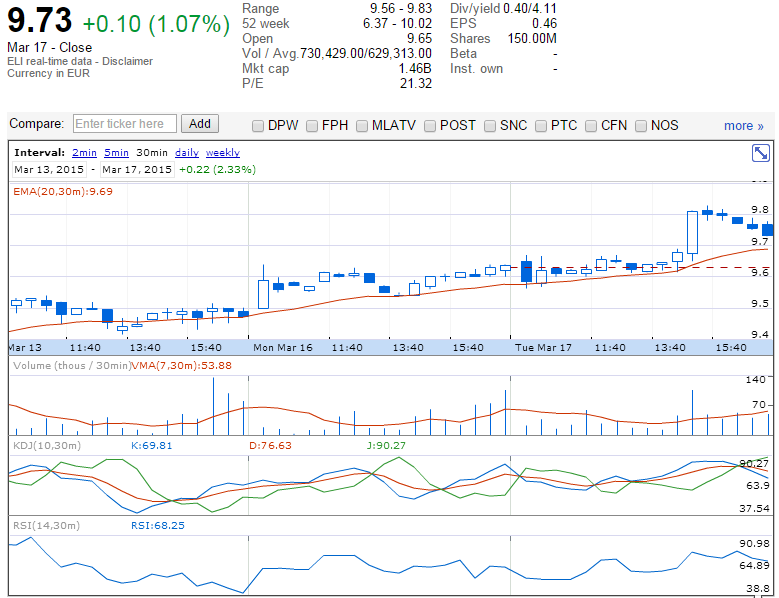Focus the 'Enter ticker here' field
The image size is (779, 598).
(x=125, y=124)
